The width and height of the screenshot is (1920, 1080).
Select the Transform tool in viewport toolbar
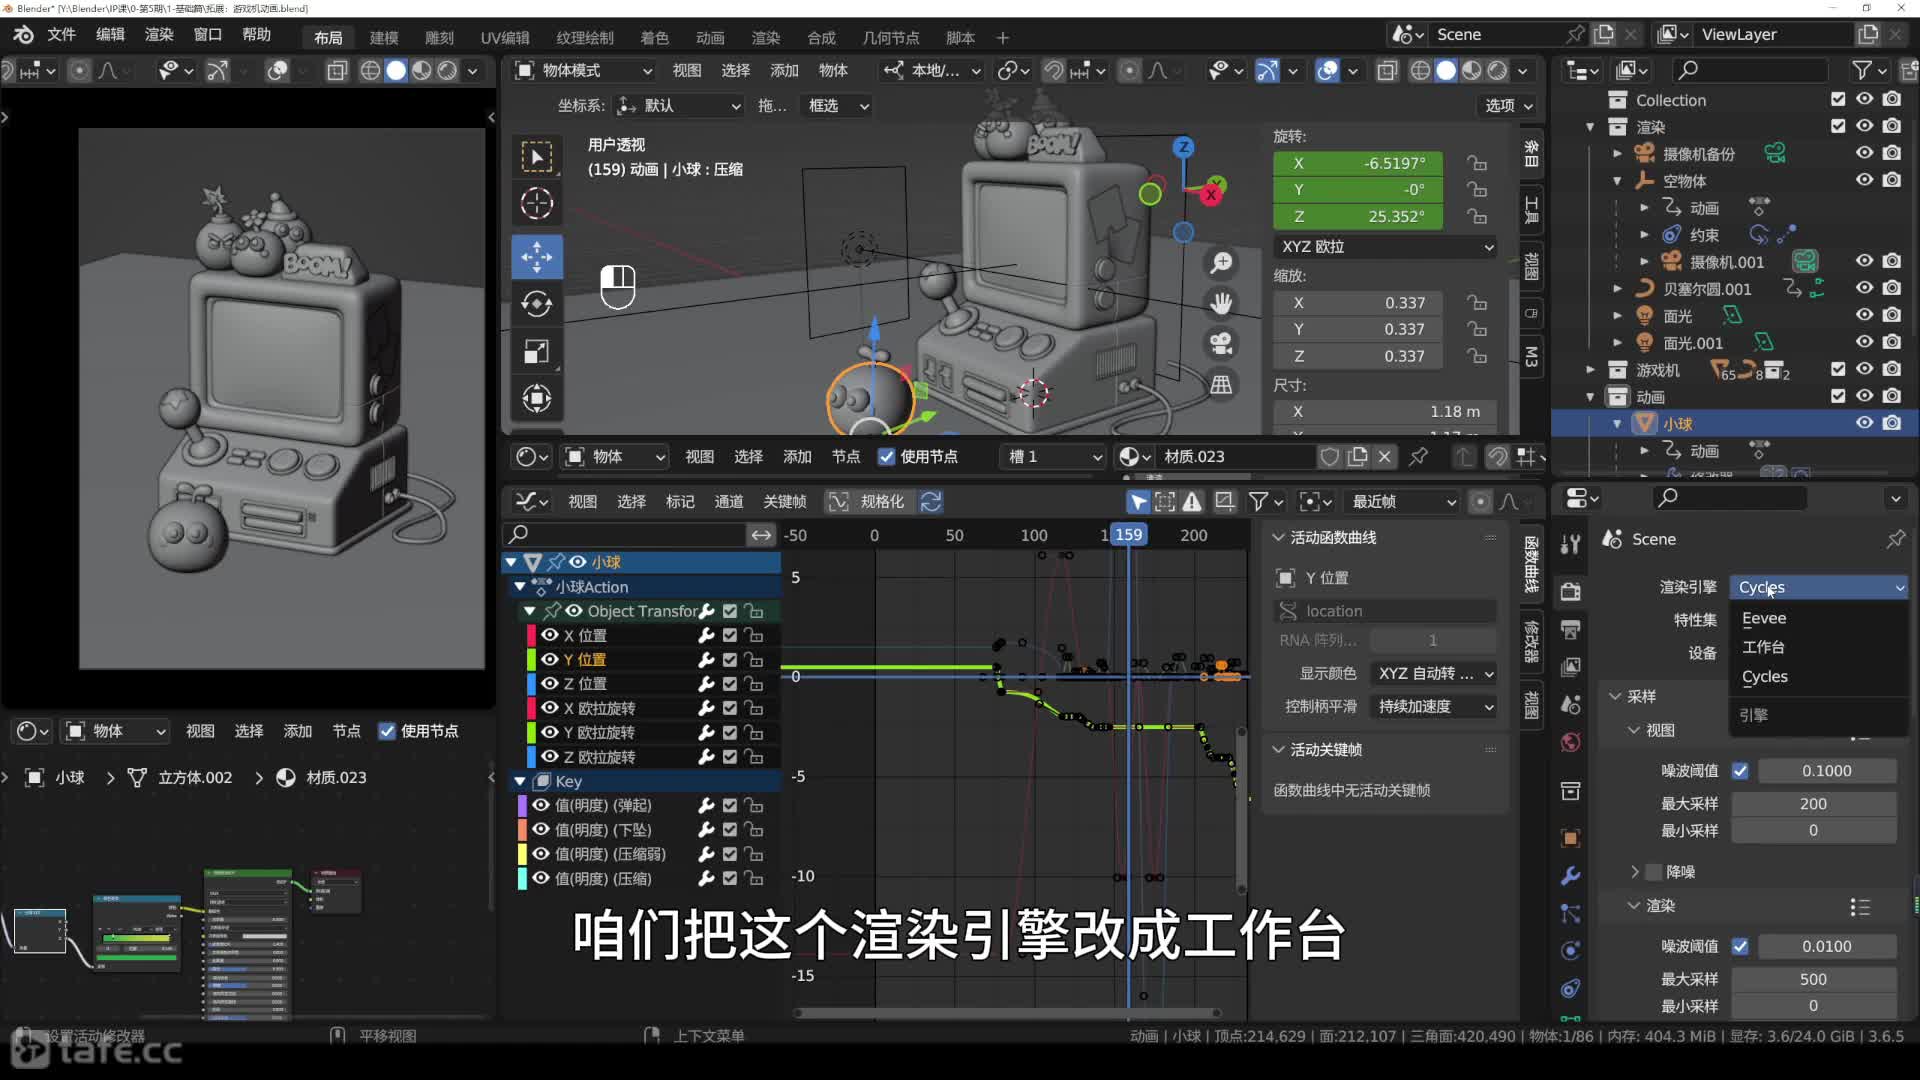[x=537, y=398]
